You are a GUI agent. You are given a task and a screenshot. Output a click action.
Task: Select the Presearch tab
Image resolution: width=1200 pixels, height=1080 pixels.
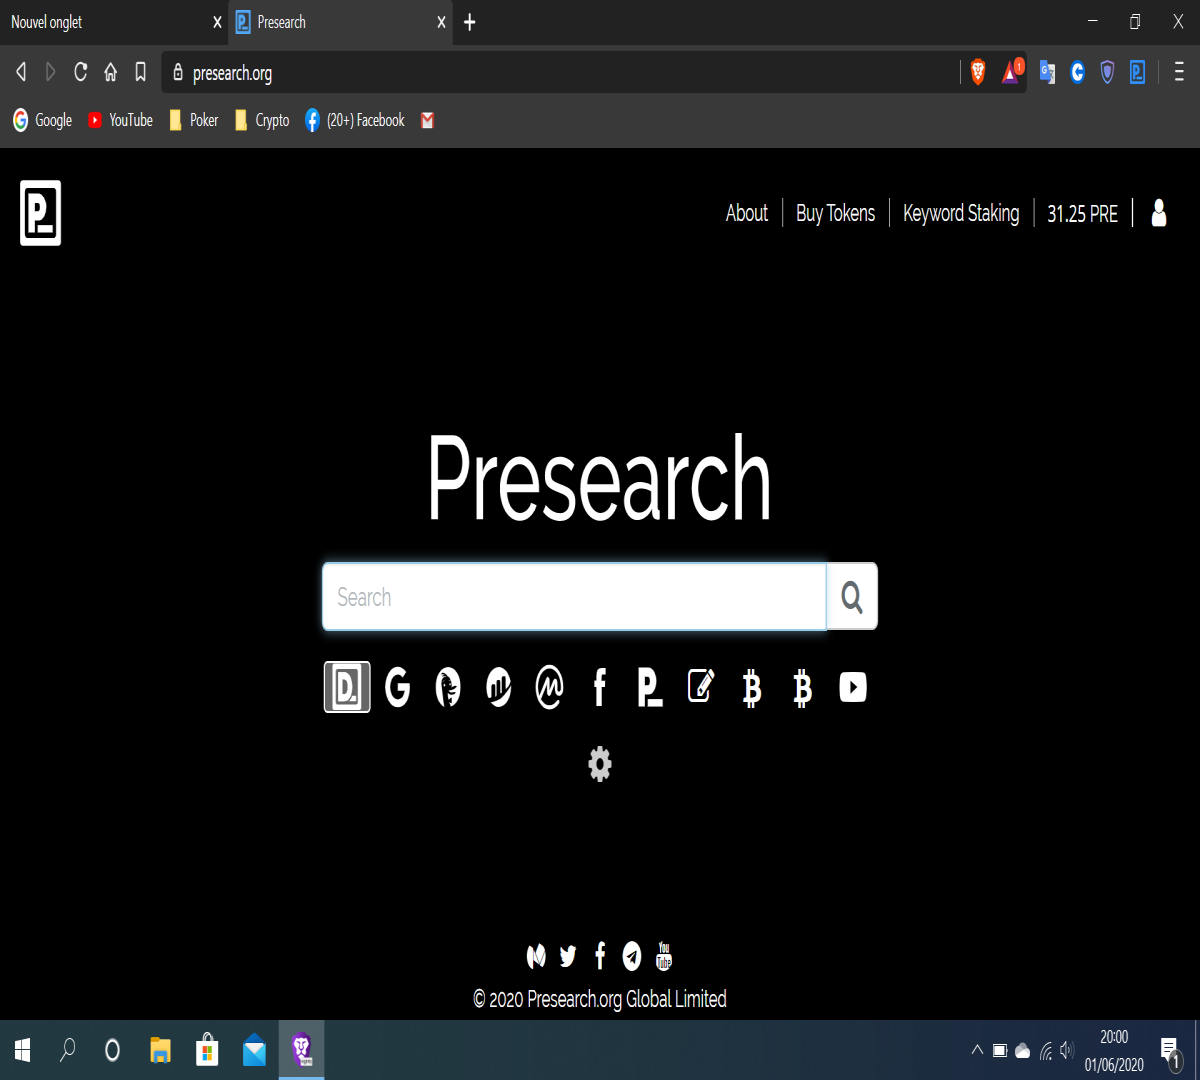[340, 22]
